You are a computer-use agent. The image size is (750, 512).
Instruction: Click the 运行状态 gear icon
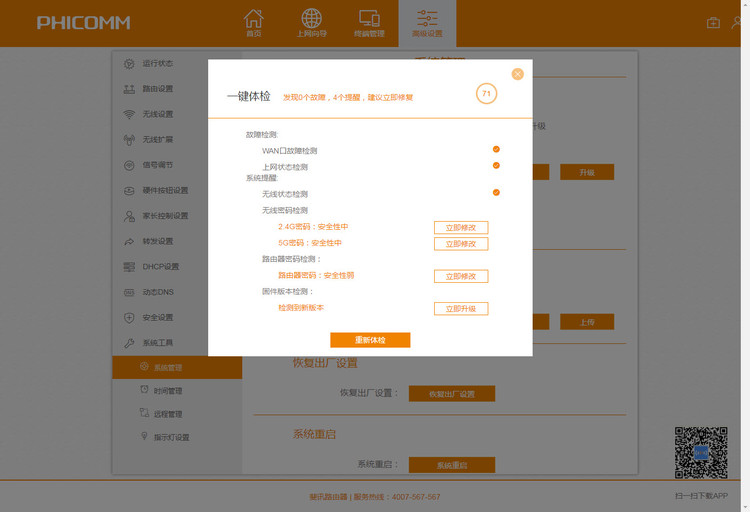(129, 64)
